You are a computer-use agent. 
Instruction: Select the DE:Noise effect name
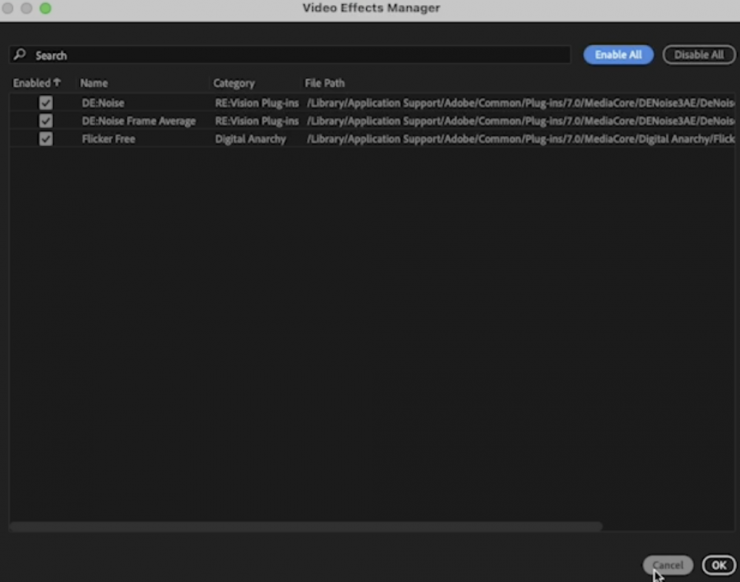(103, 103)
